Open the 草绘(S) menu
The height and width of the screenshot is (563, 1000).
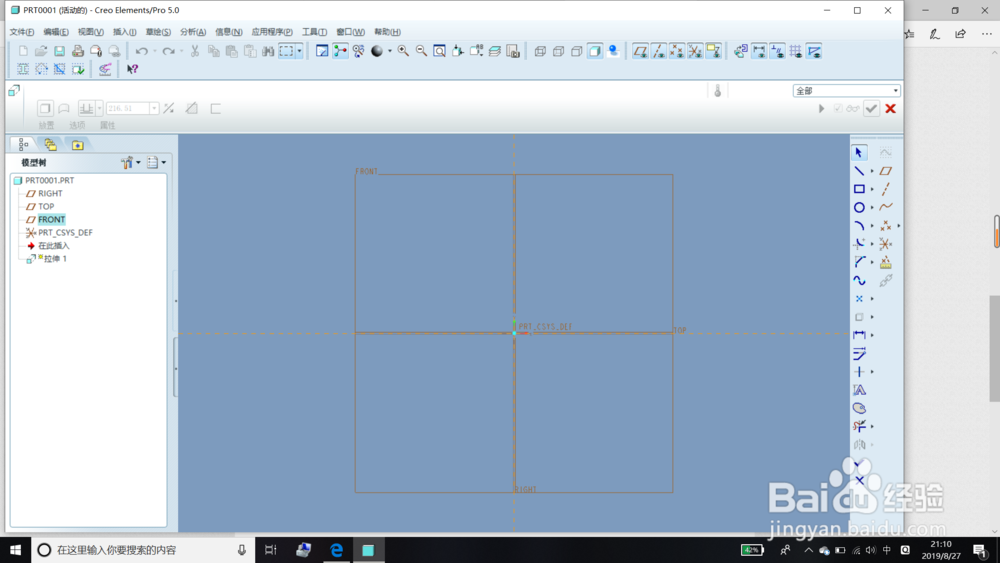click(x=158, y=32)
